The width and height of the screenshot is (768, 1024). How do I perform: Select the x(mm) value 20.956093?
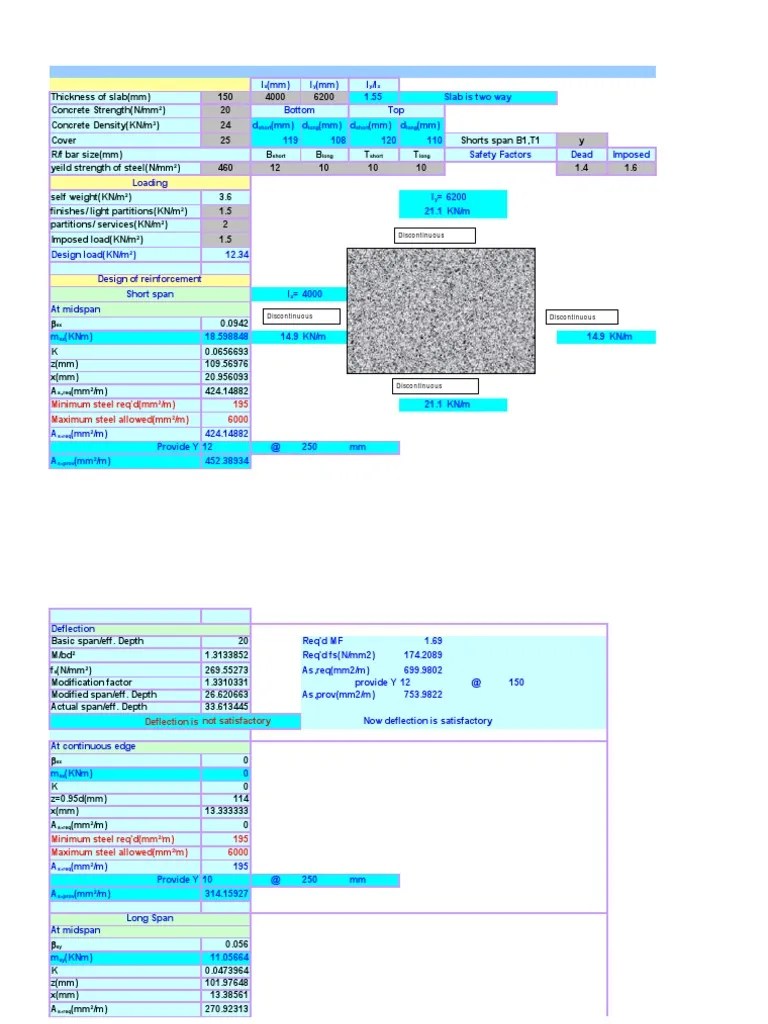pos(225,377)
